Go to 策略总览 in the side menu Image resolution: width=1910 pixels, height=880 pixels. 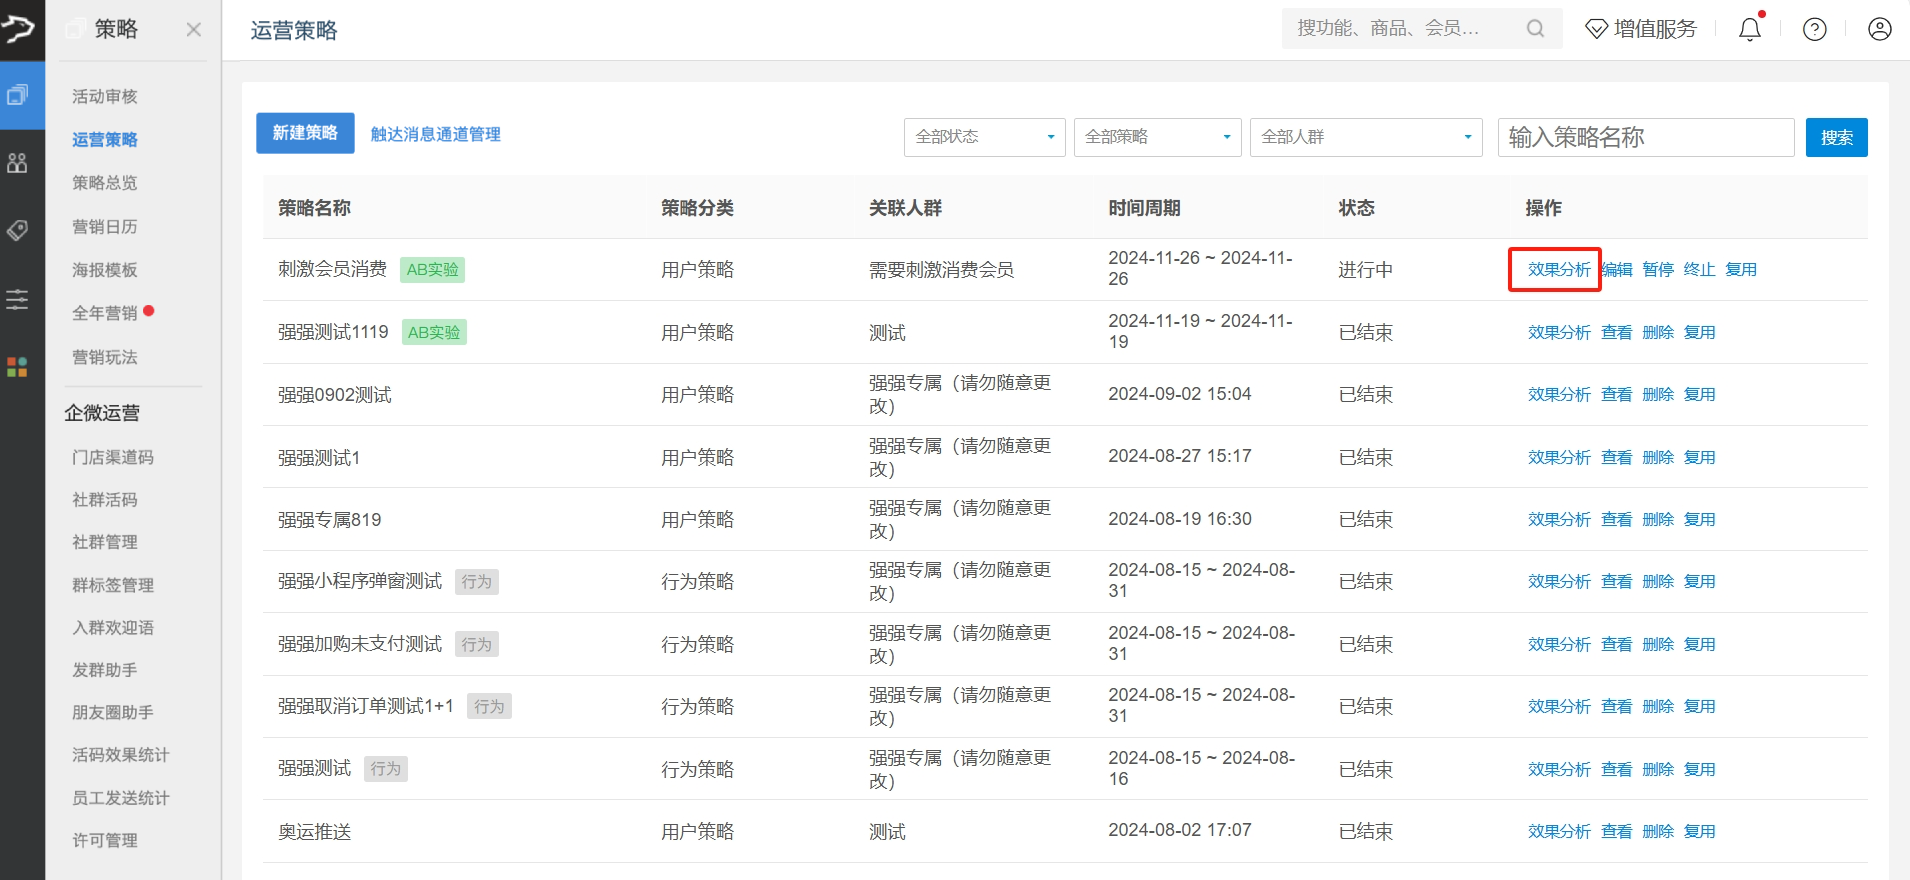[x=105, y=183]
